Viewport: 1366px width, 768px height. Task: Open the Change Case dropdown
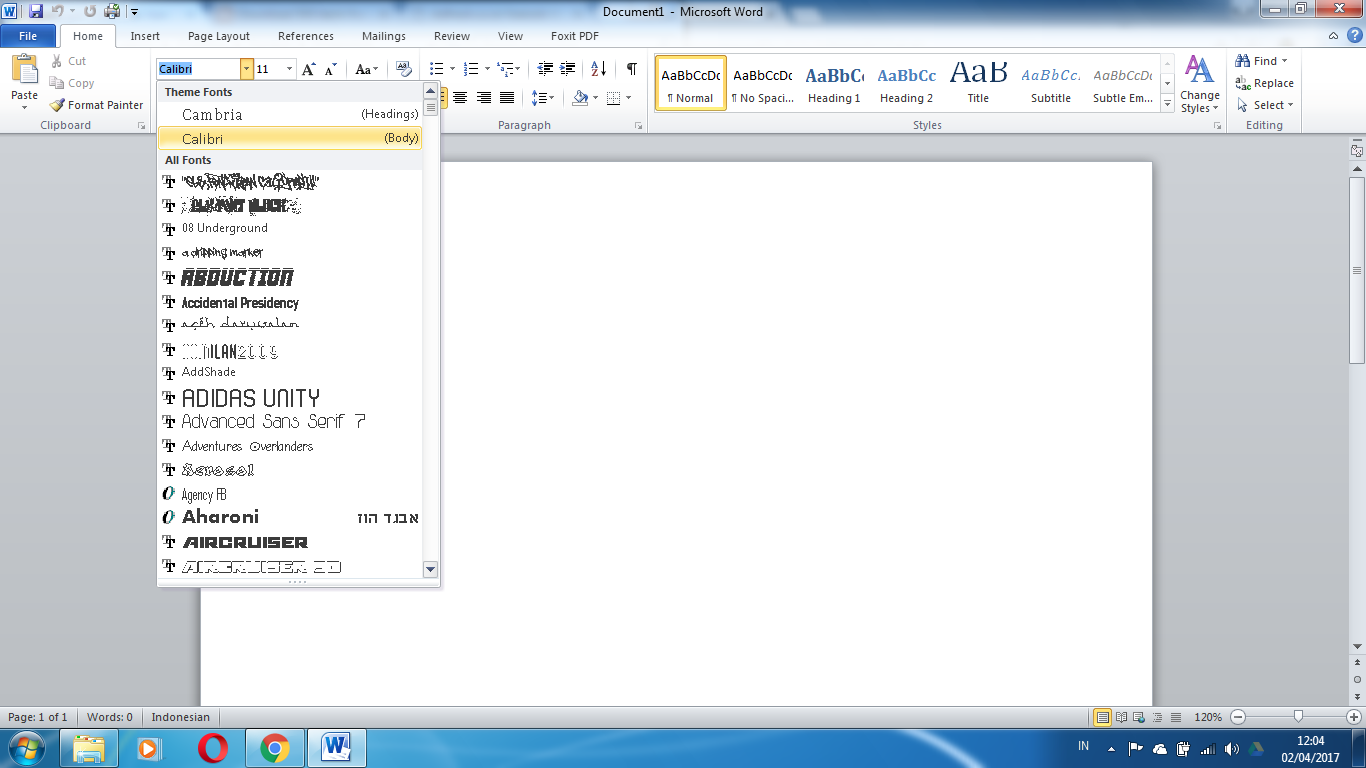(367, 69)
